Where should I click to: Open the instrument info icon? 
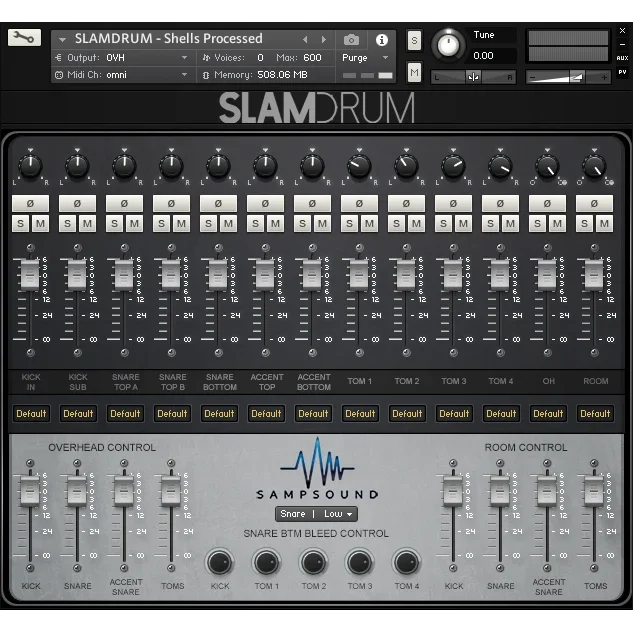point(381,40)
